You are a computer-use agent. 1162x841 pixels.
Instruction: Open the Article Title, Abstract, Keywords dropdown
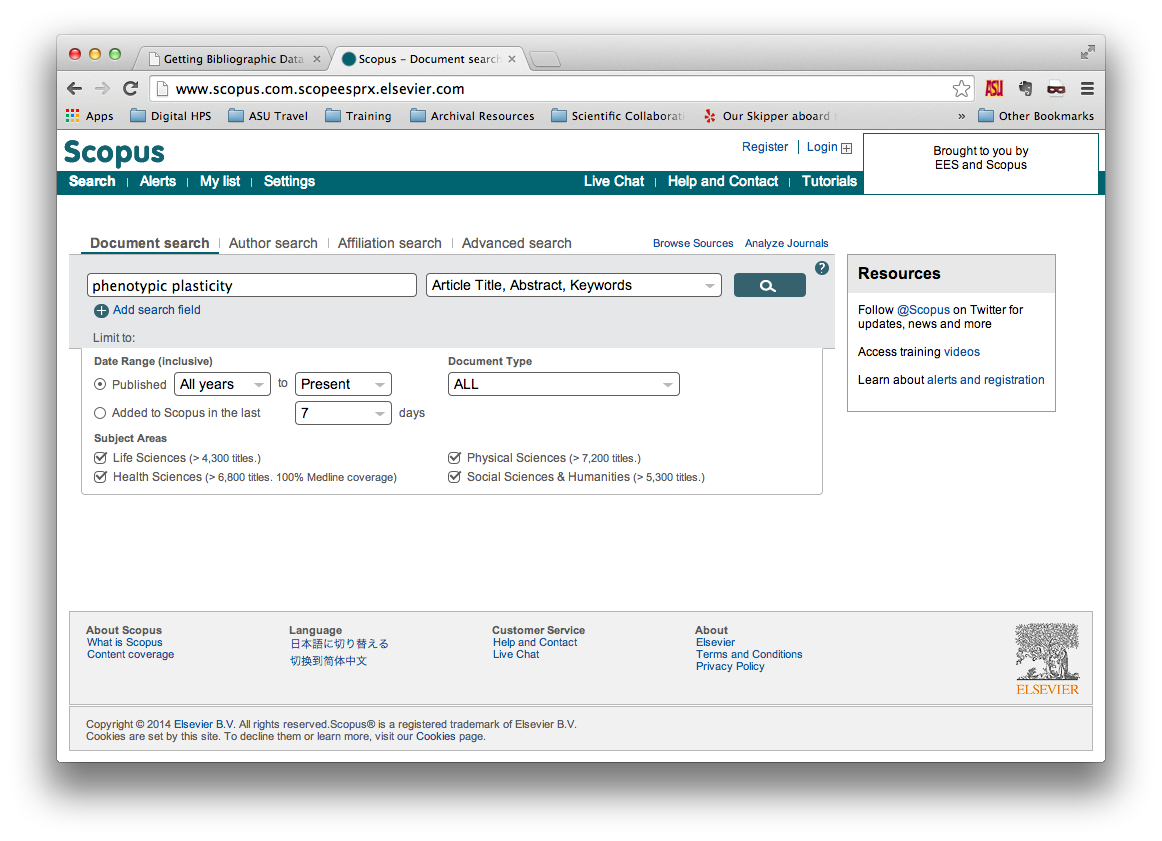click(574, 285)
